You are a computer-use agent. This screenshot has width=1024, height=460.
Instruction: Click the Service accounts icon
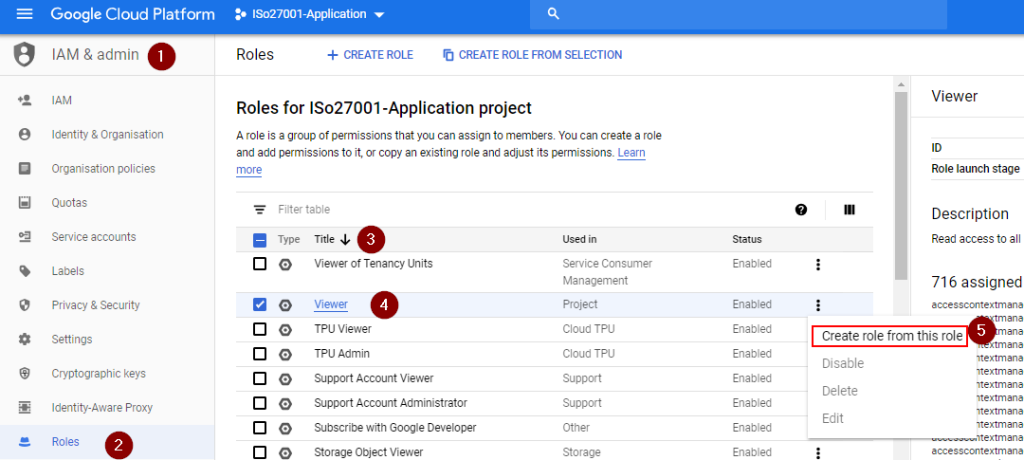pos(25,237)
